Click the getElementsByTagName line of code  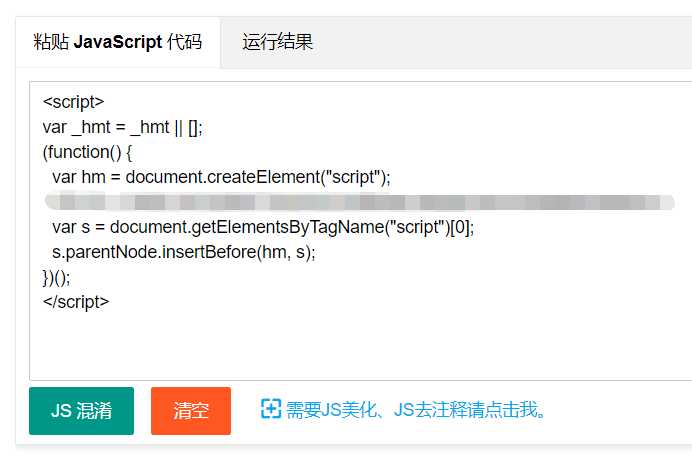click(262, 227)
